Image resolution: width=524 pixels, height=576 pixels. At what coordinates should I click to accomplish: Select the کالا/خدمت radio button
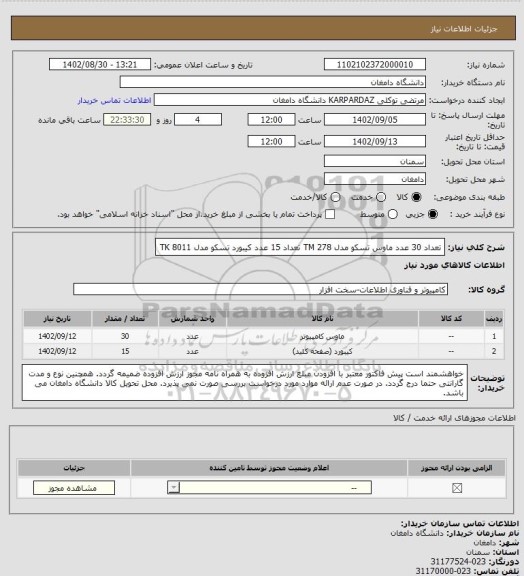(335, 197)
